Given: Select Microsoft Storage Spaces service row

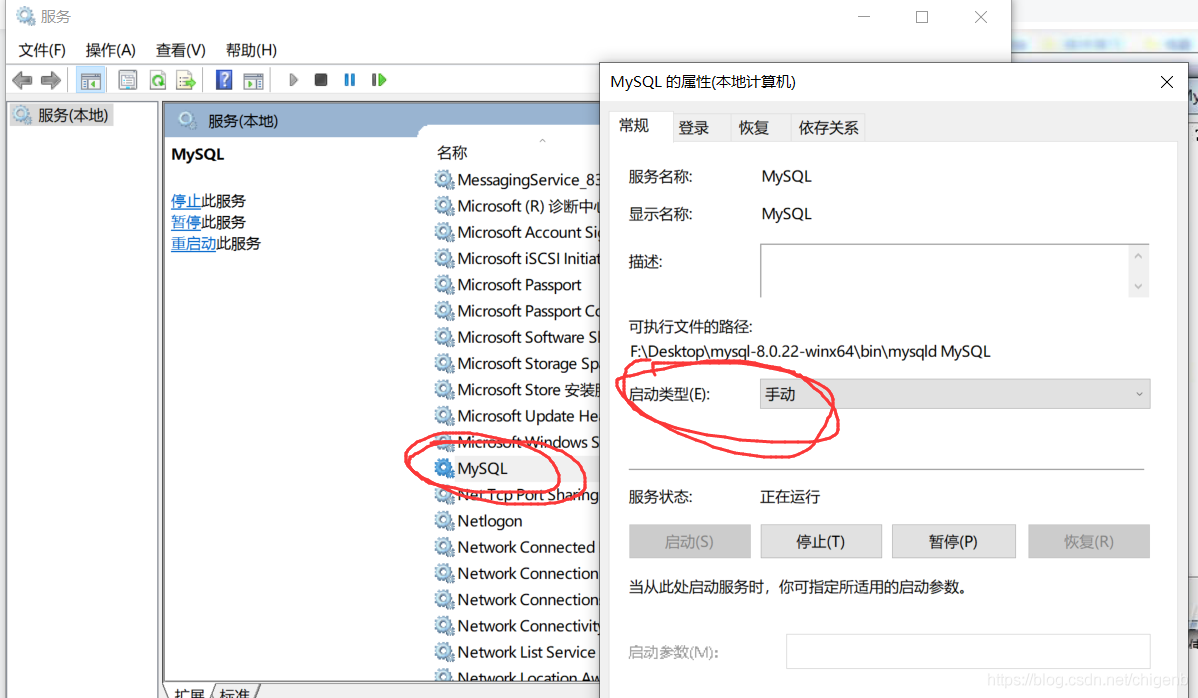Looking at the screenshot, I should [516, 364].
